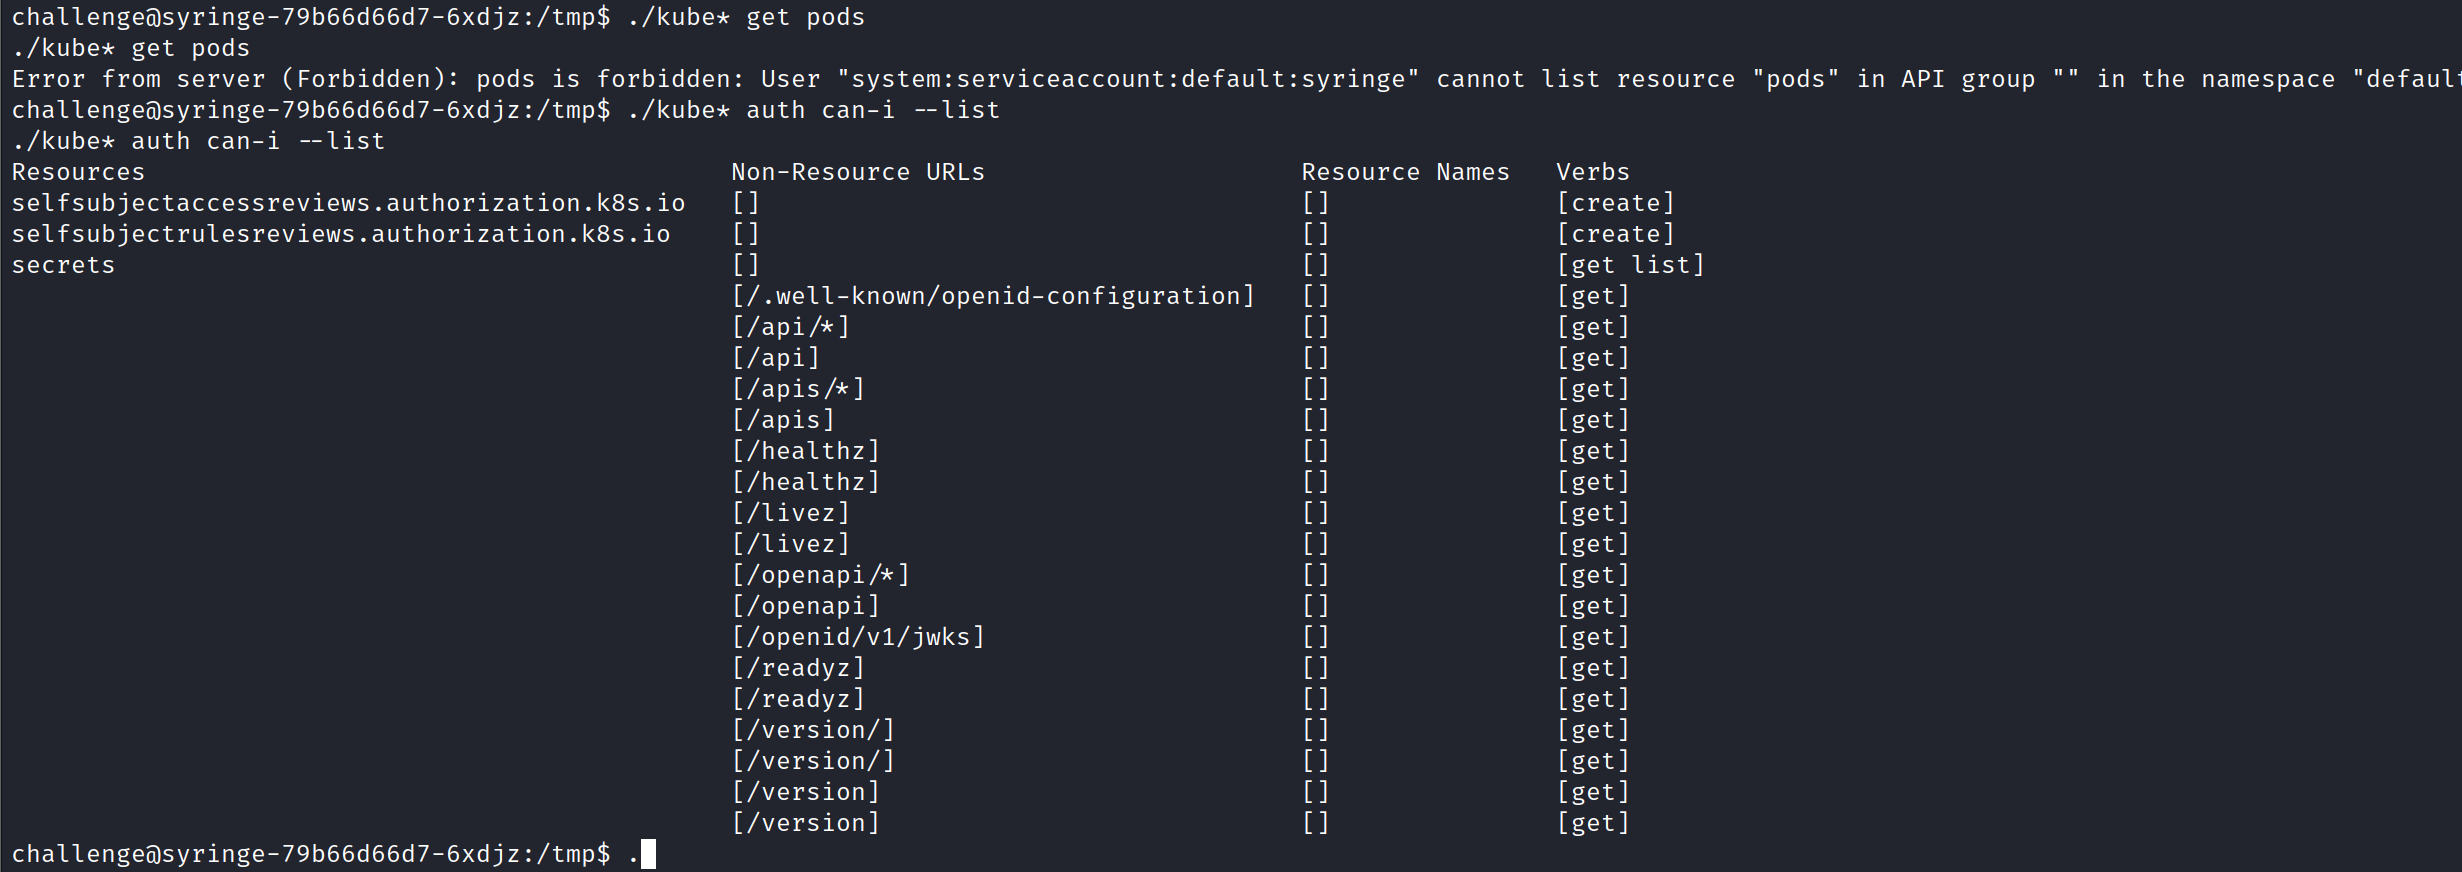Click the "[/openapi/*]" URL entry

[x=820, y=575]
